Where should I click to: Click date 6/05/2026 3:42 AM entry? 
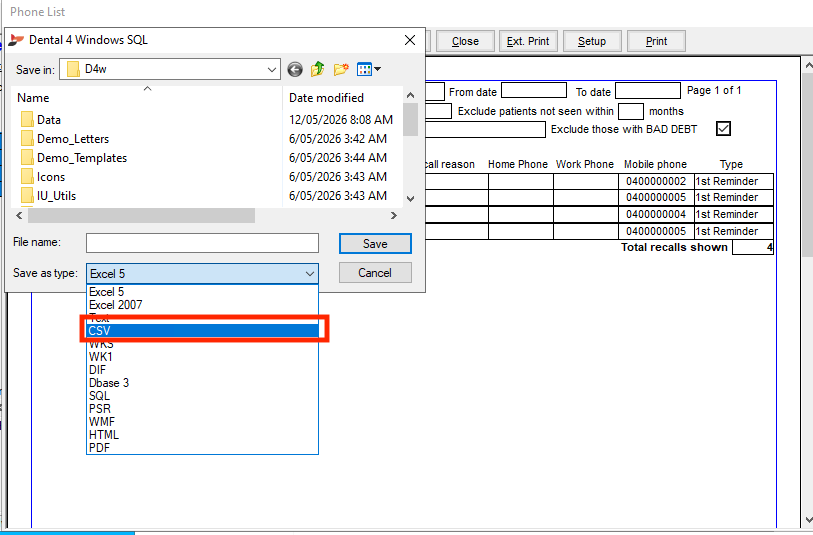click(338, 139)
